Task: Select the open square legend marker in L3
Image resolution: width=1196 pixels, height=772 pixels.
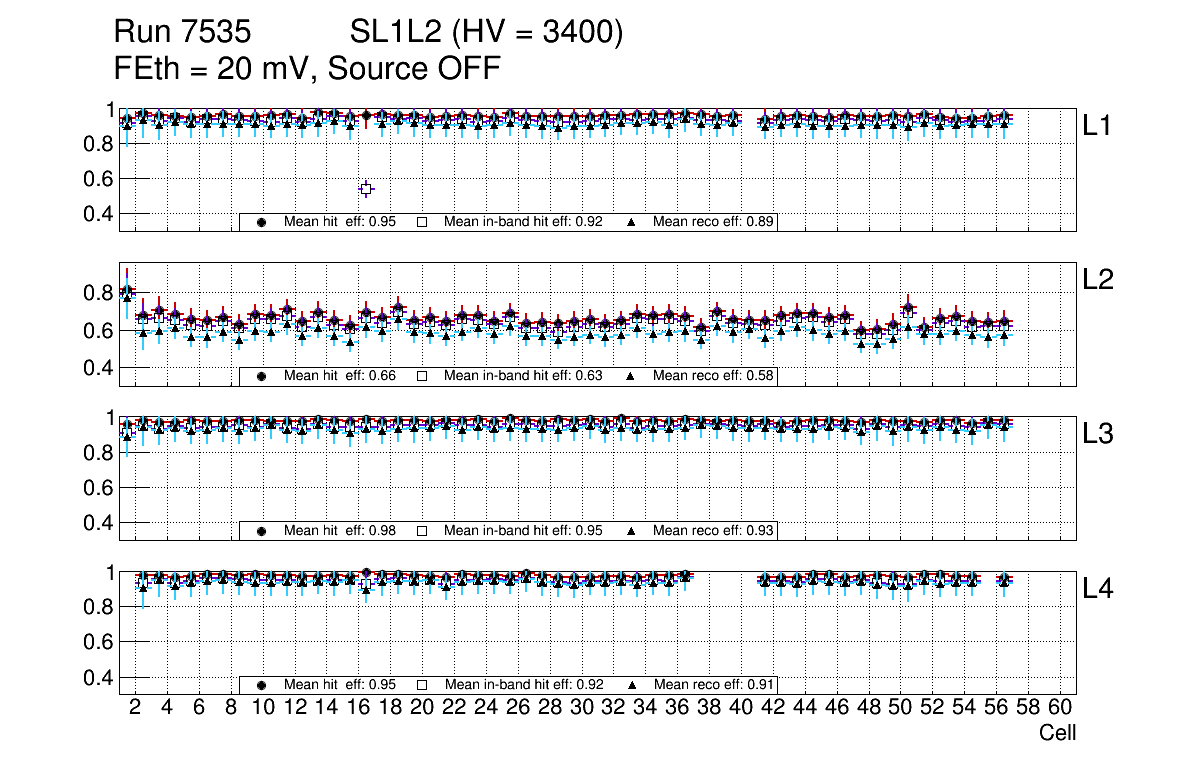Action: point(422,531)
